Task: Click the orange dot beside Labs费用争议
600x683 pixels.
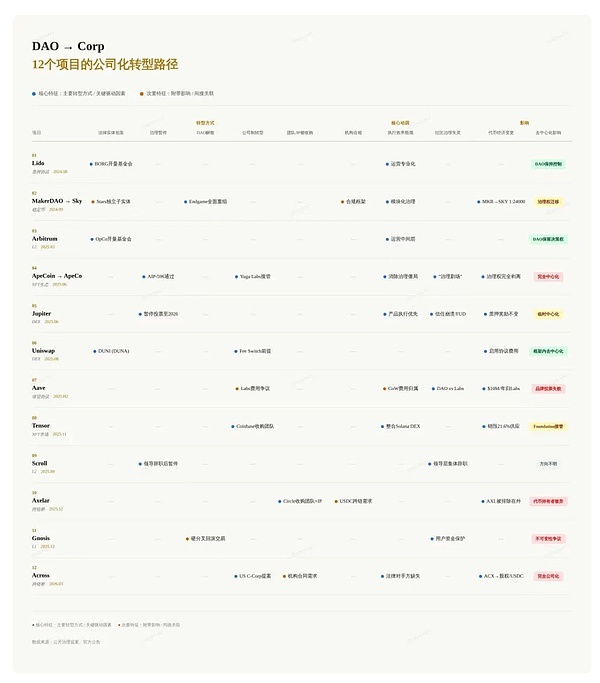Action: (237, 388)
